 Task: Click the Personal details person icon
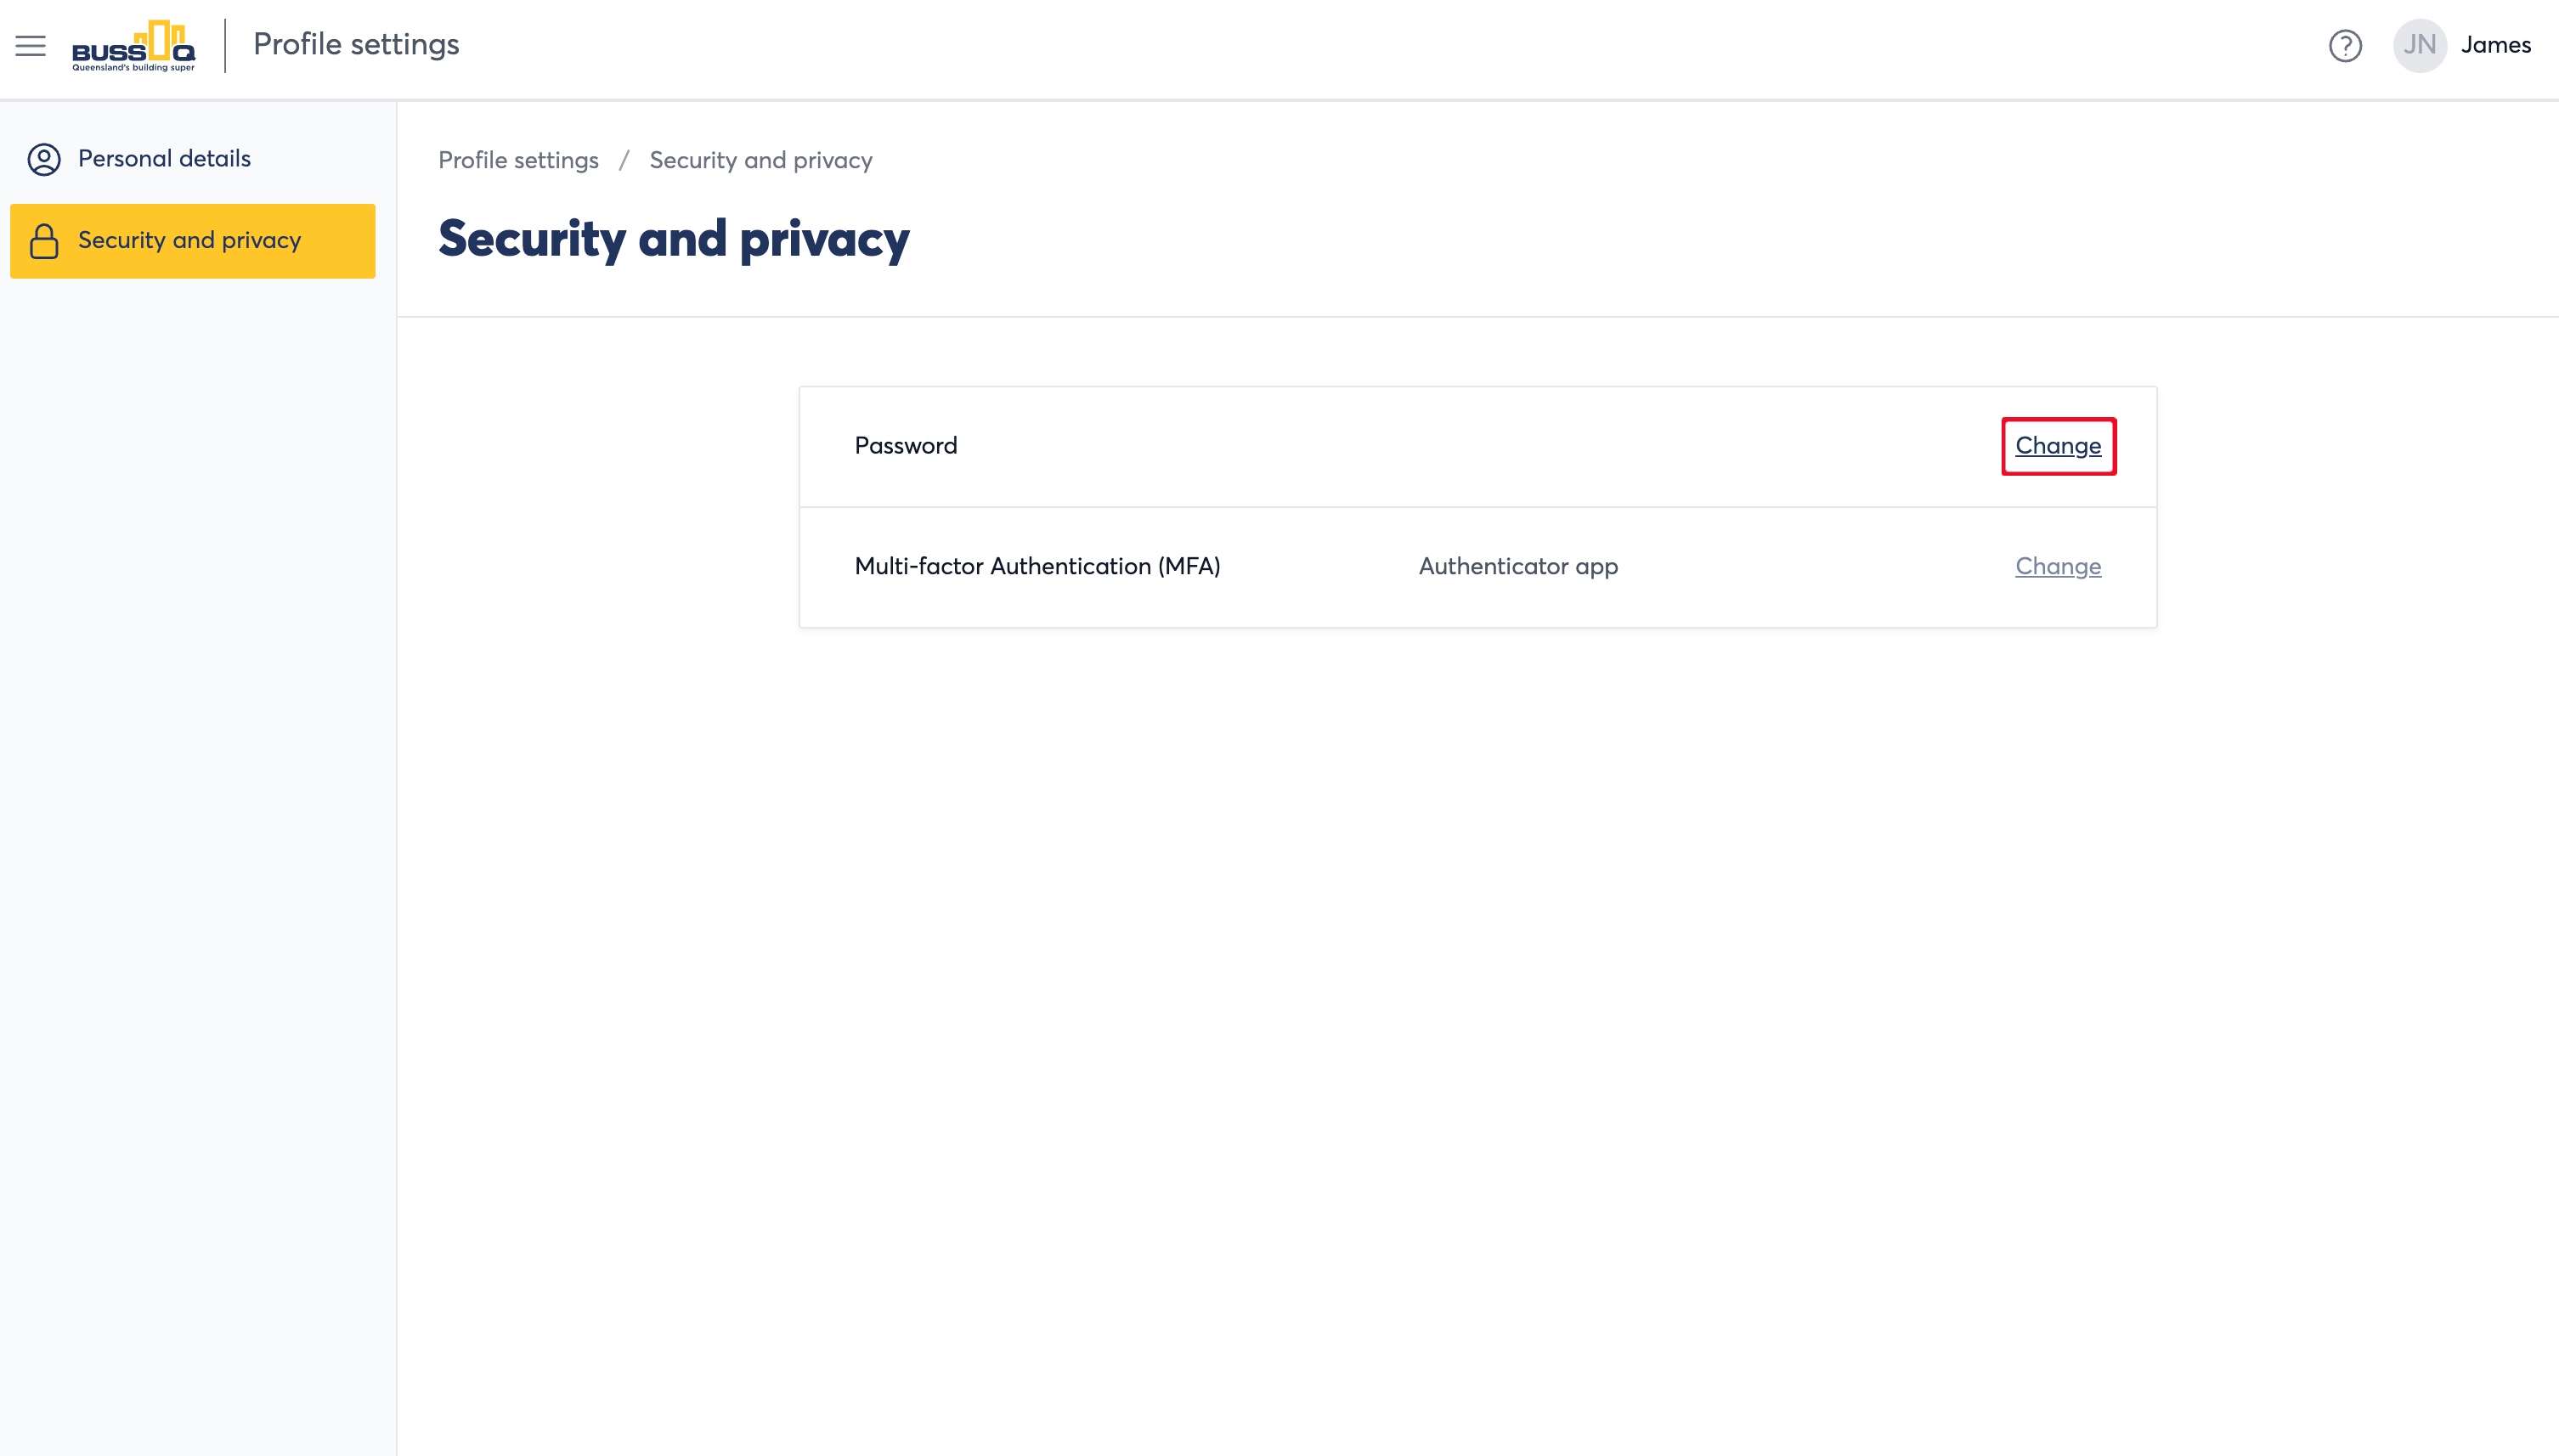pyautogui.click(x=44, y=159)
